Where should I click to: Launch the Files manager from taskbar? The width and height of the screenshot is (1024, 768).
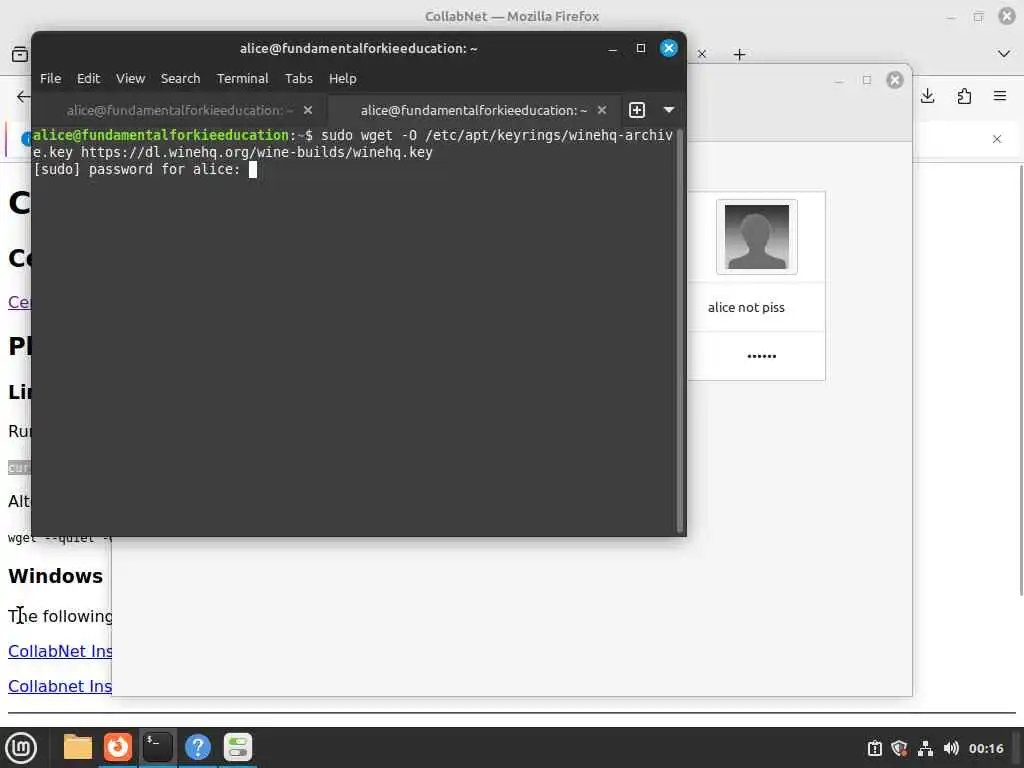78,747
